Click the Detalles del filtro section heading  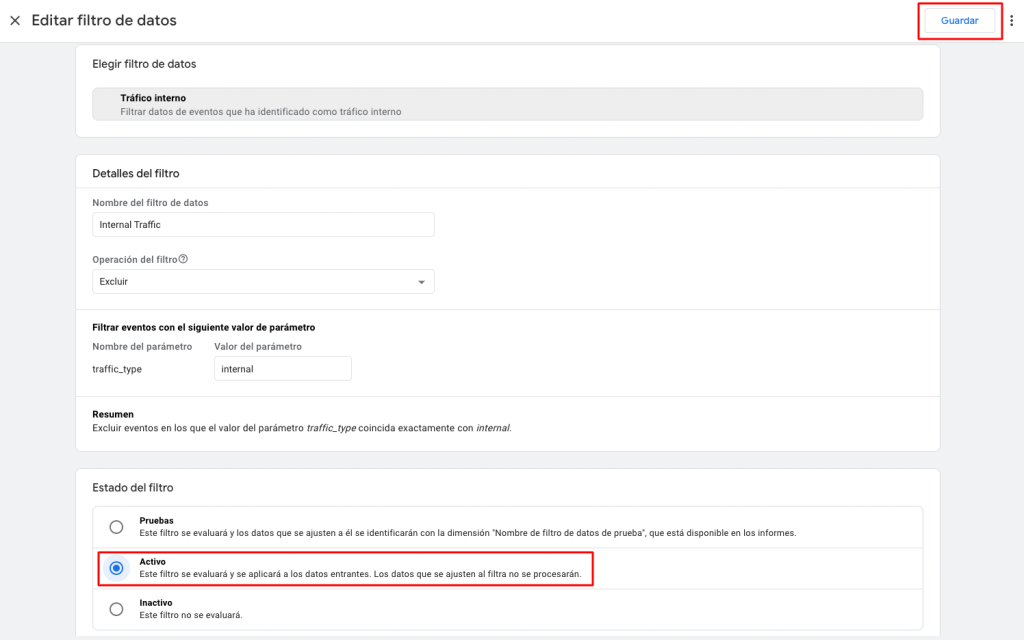[135, 174]
